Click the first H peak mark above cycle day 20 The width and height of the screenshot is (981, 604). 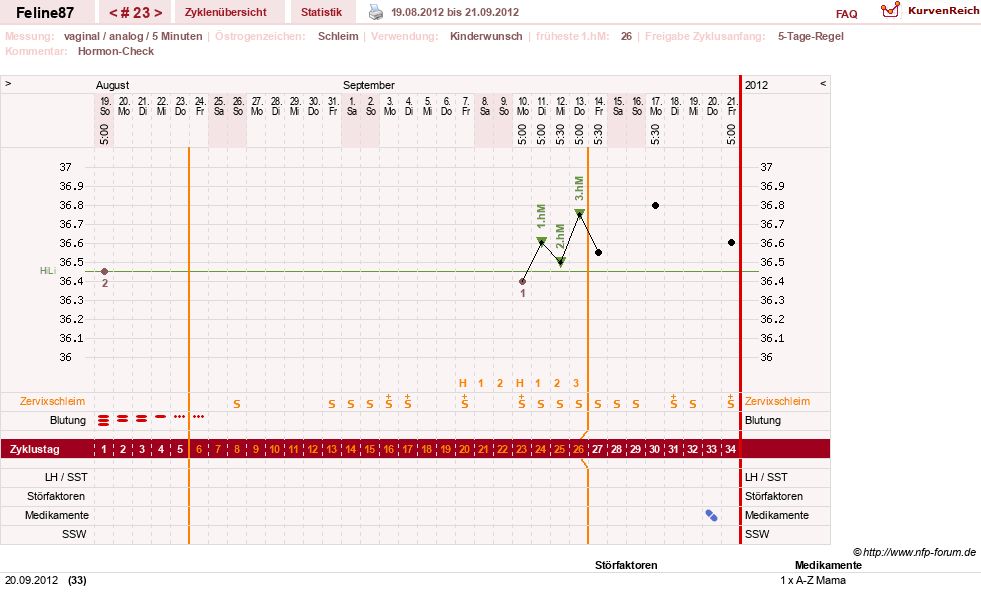[463, 383]
